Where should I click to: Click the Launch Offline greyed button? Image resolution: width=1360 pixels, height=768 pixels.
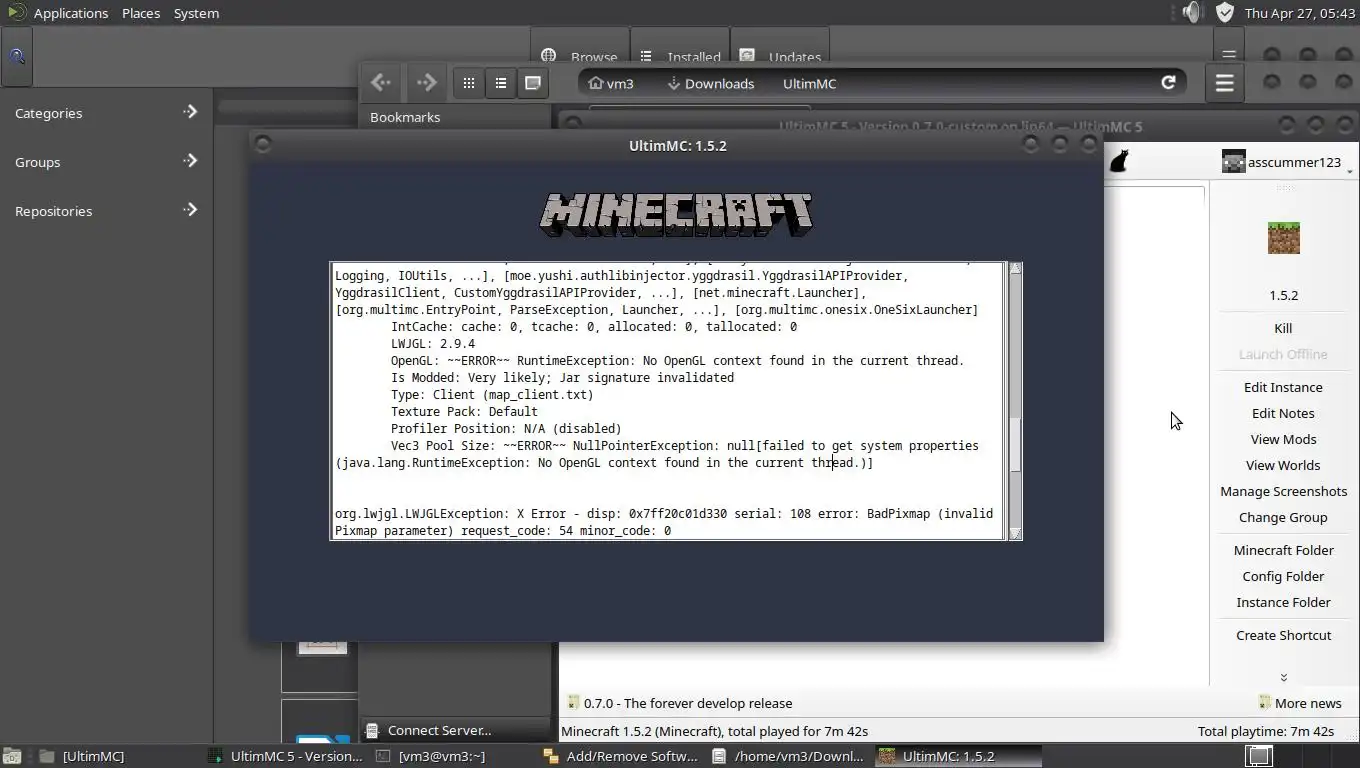(1283, 354)
